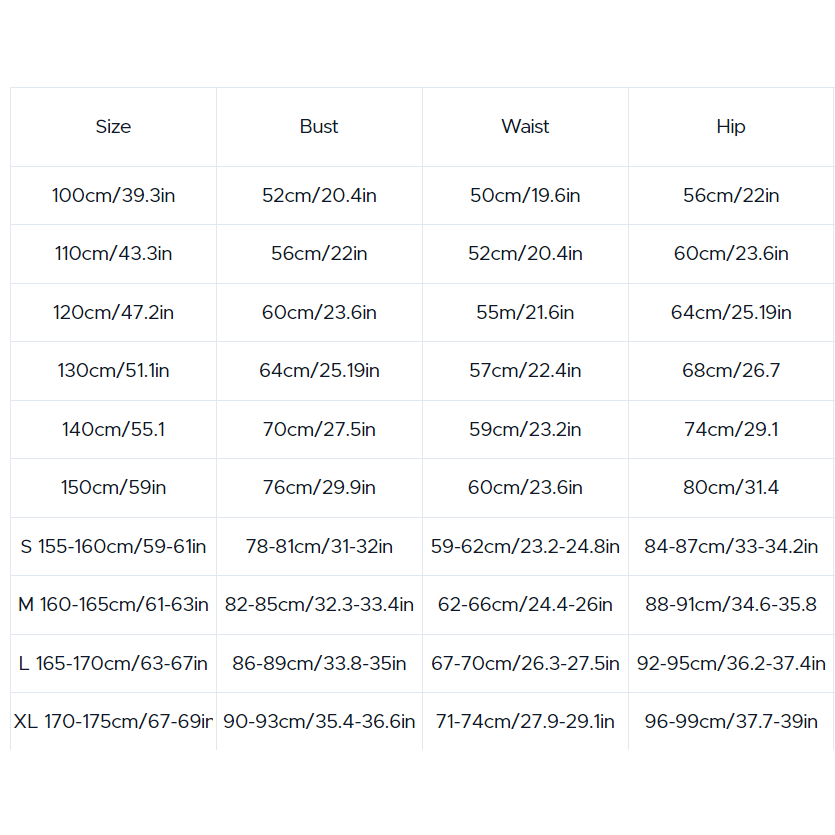The image size is (835, 835).
Task: Select hip value 96-99cm/37.7-39in
Action: pos(731,722)
